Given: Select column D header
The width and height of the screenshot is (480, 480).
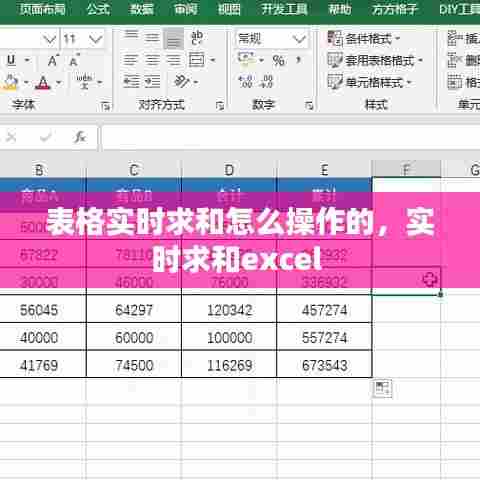Looking at the screenshot, I should click(x=229, y=170).
